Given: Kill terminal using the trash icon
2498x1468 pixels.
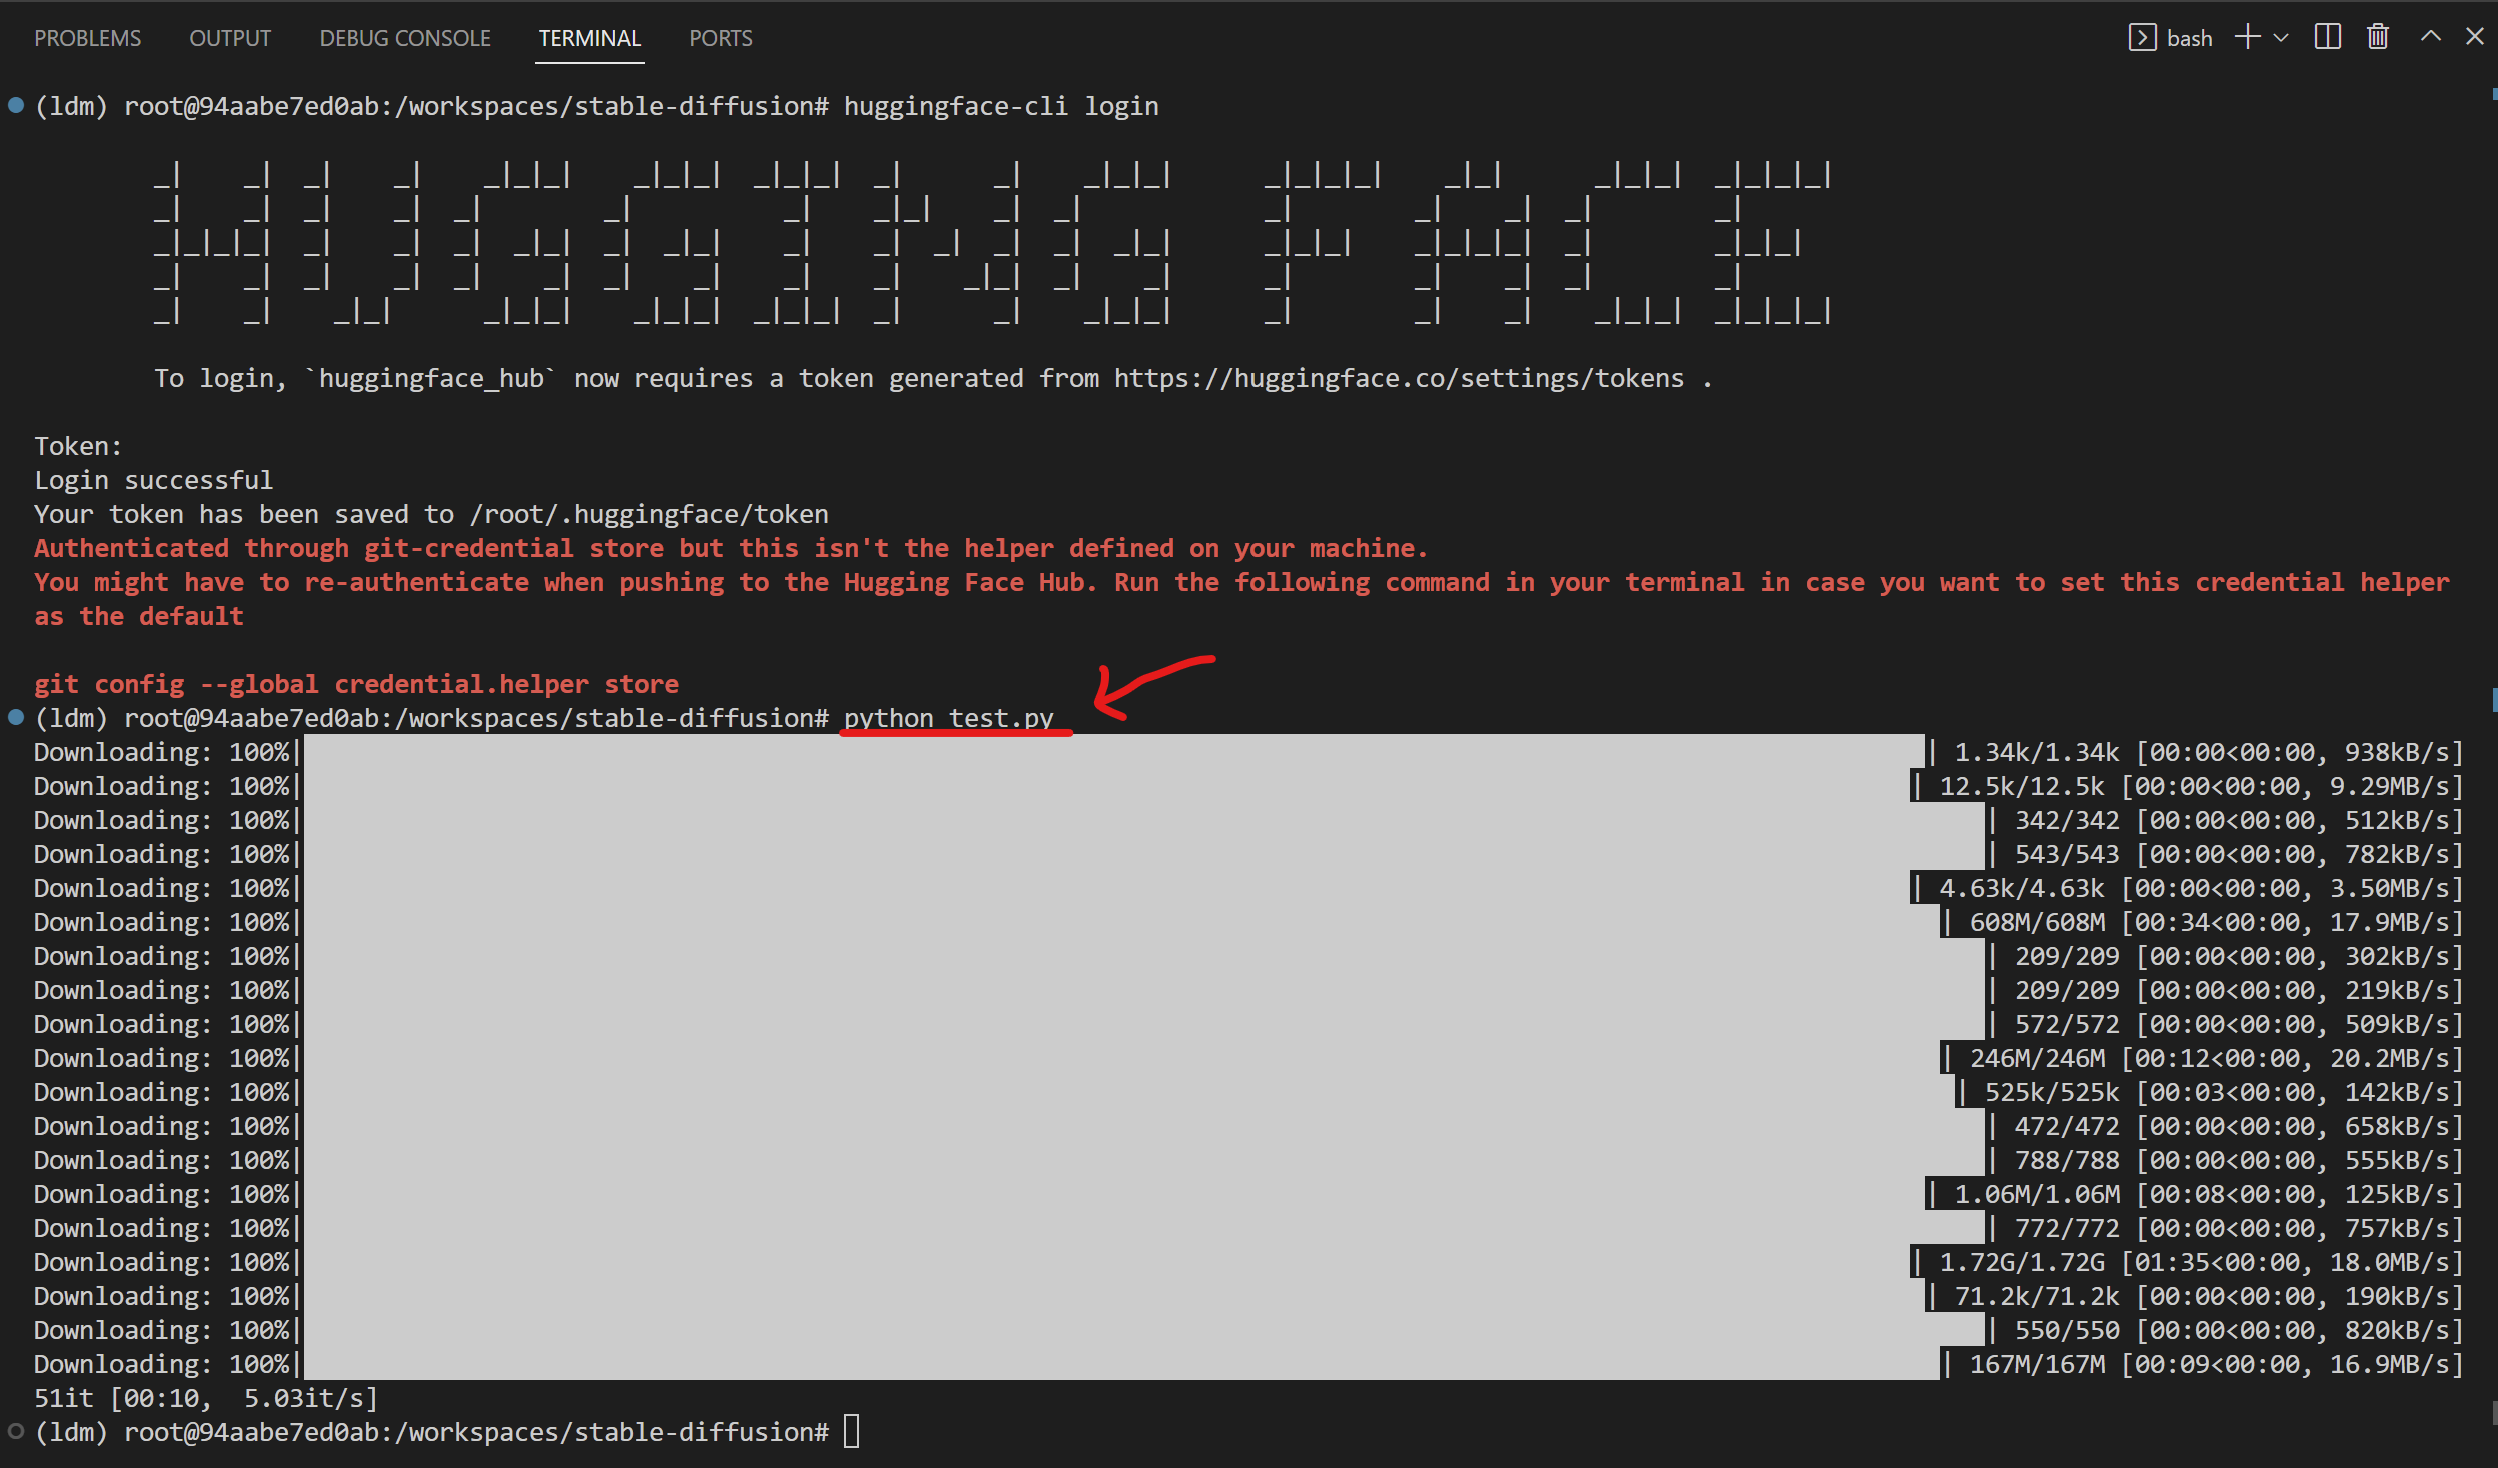Looking at the screenshot, I should [2378, 38].
